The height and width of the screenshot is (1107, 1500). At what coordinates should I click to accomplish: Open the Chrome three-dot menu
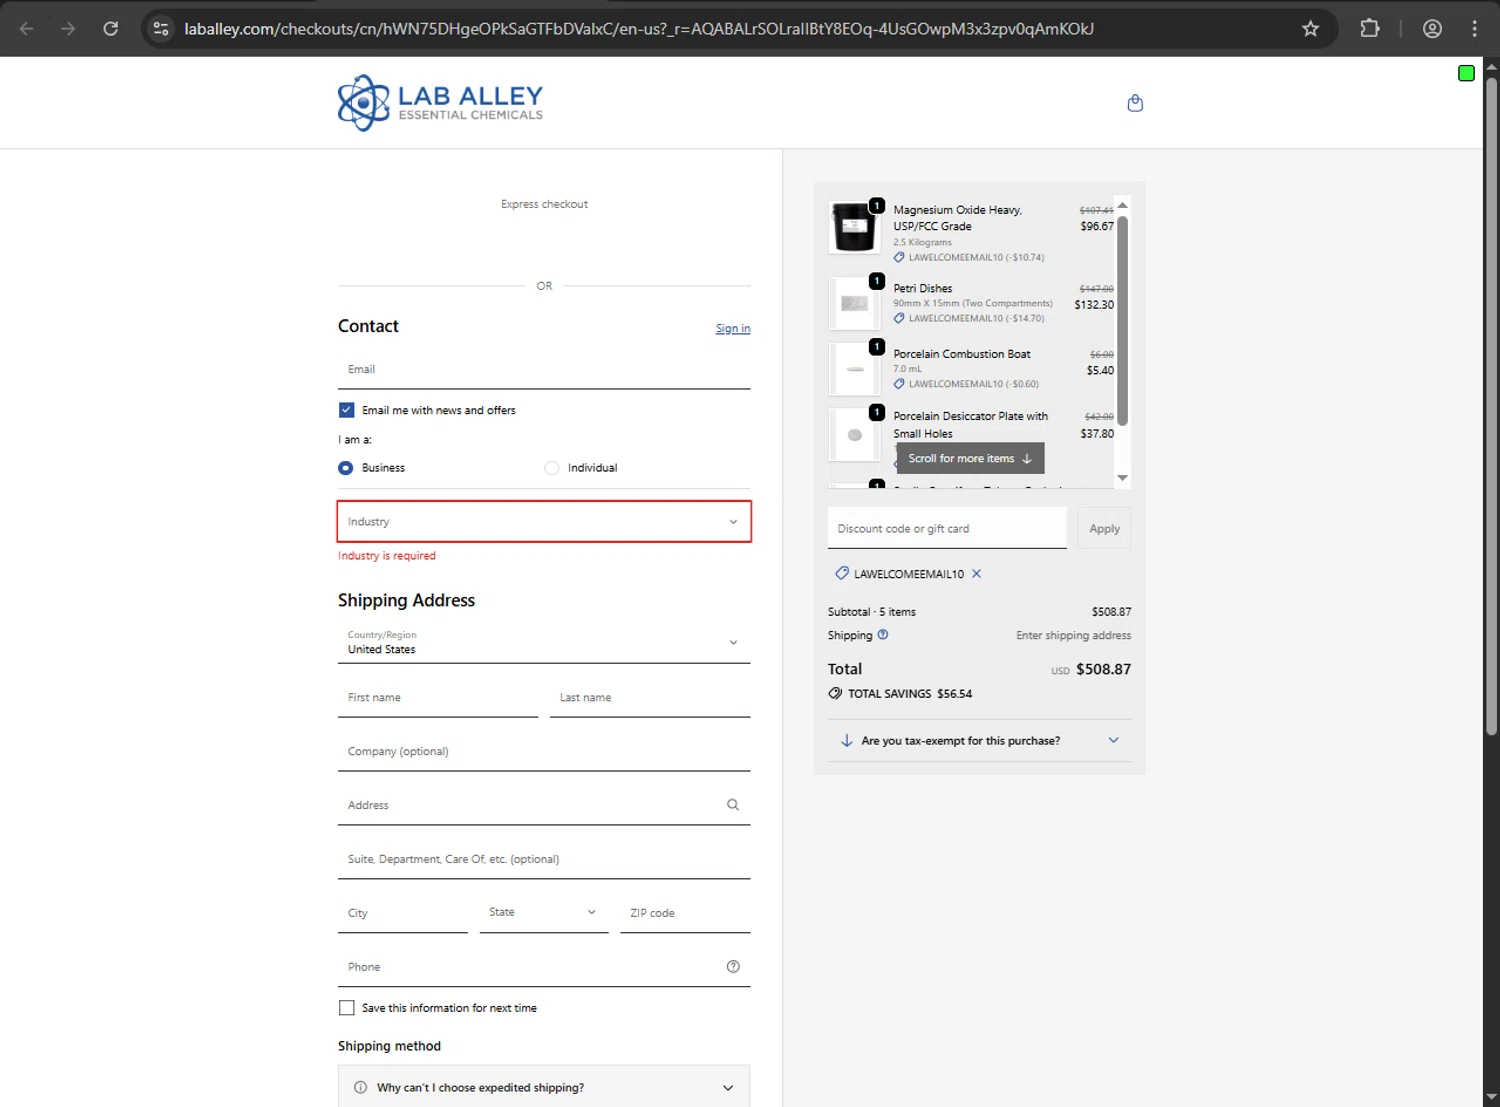pyautogui.click(x=1474, y=28)
